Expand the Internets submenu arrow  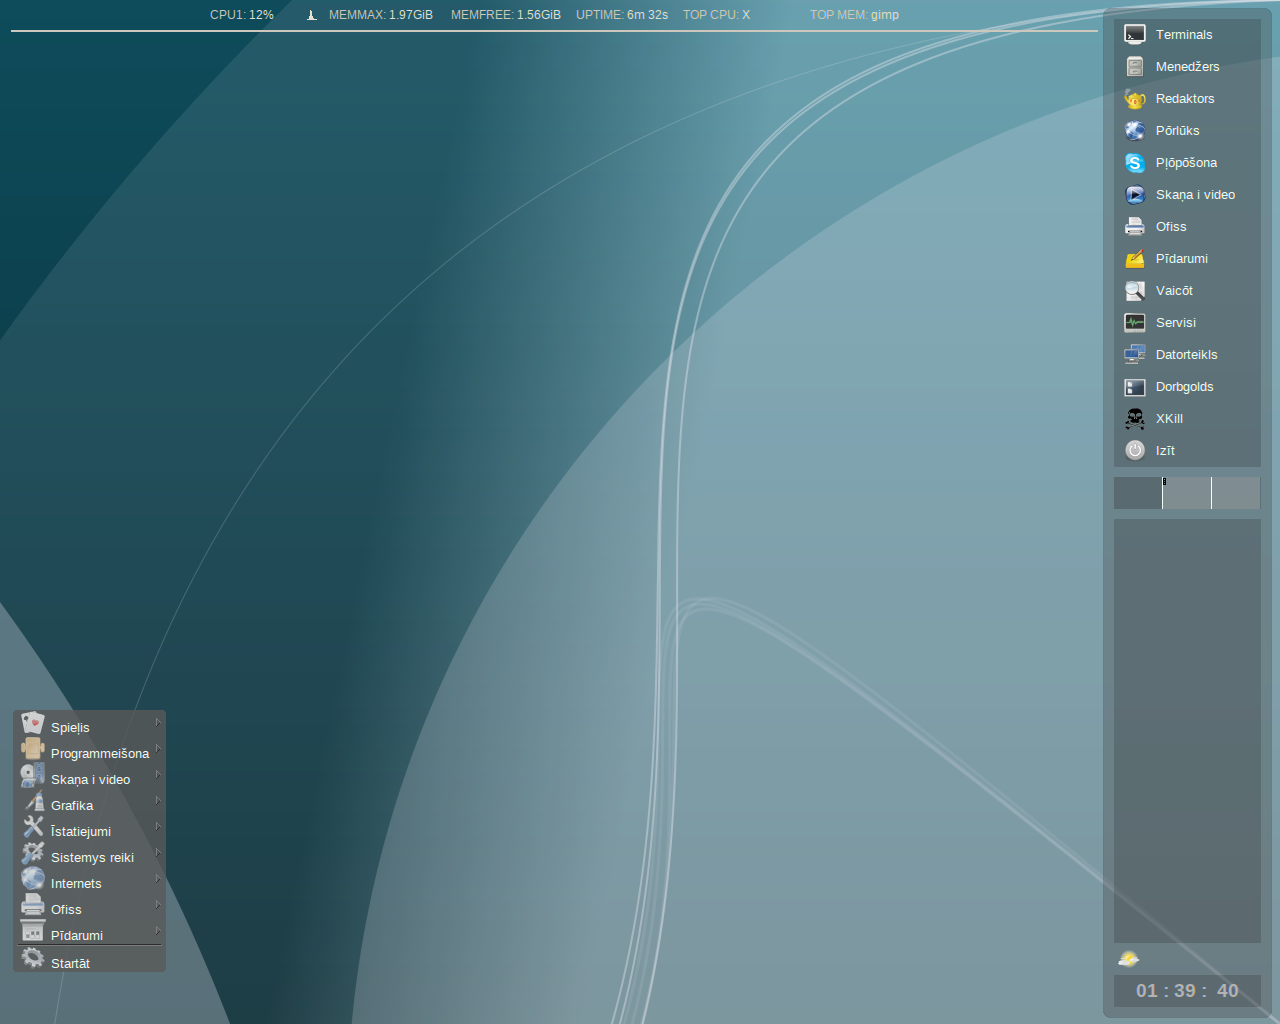tap(157, 878)
